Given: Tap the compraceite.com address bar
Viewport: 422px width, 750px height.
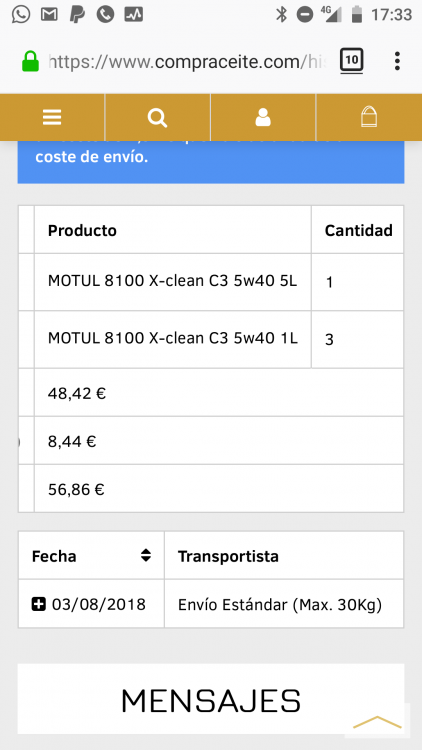Looking at the screenshot, I should click(187, 62).
